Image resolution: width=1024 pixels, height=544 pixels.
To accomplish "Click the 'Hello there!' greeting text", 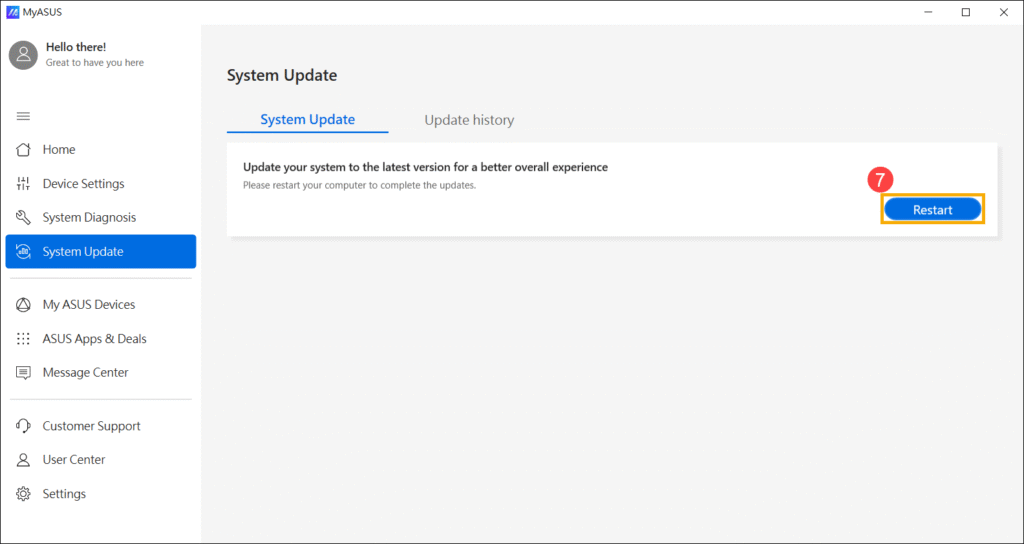I will (x=76, y=47).
